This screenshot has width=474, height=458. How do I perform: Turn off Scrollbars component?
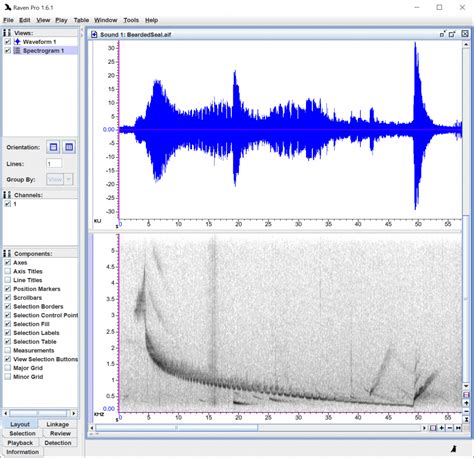[8, 298]
